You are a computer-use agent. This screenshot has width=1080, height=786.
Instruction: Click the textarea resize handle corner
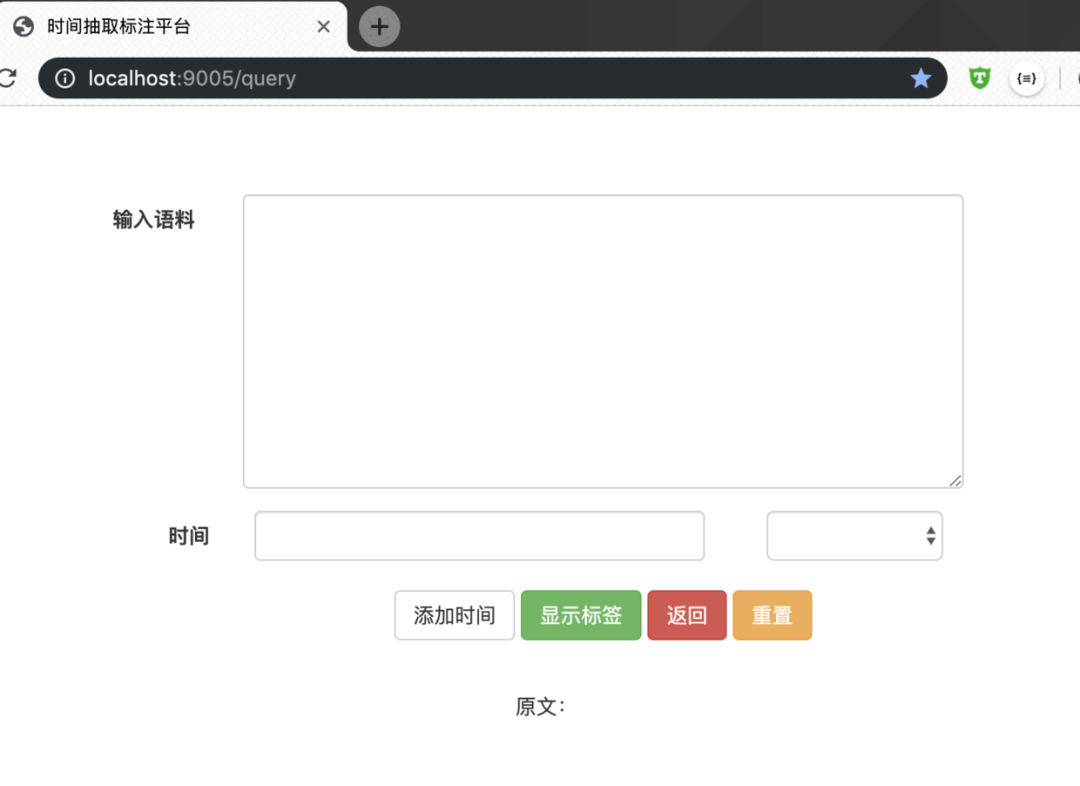coord(955,480)
